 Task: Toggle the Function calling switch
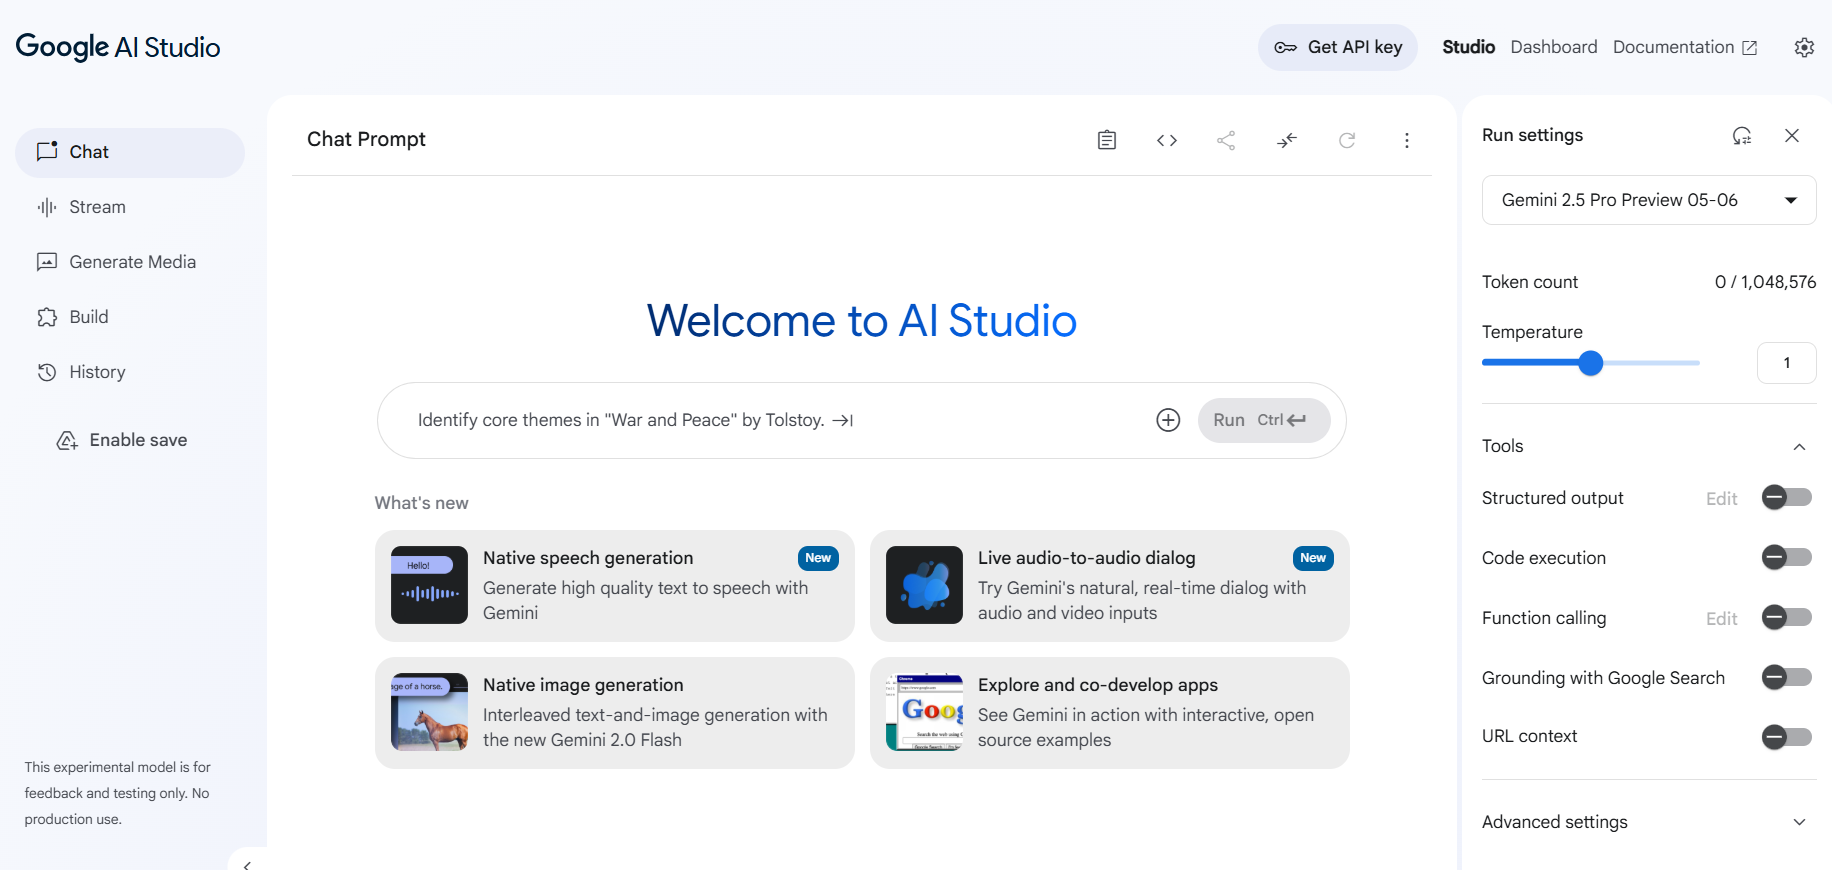pyautogui.click(x=1787, y=617)
